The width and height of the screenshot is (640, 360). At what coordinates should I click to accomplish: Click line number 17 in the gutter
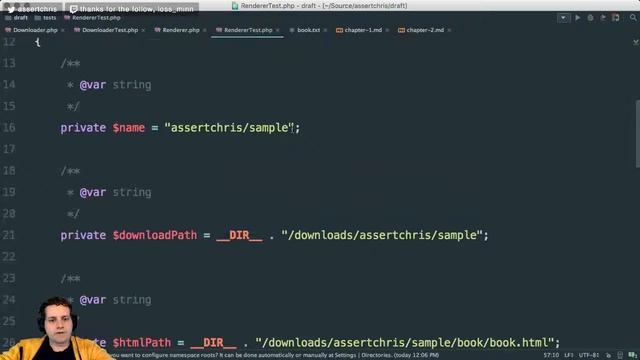pyautogui.click(x=9, y=149)
